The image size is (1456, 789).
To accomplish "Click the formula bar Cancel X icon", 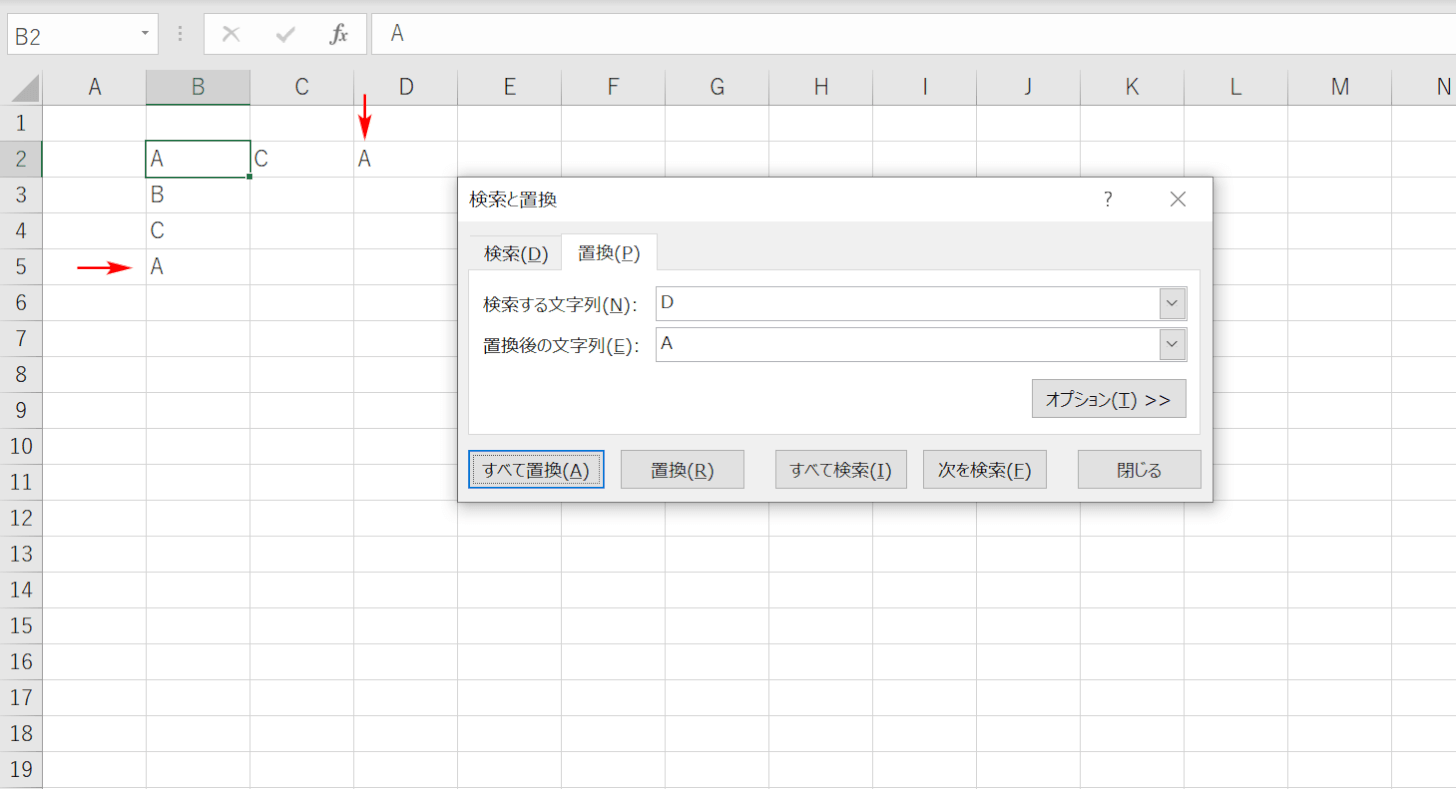I will tap(231, 34).
